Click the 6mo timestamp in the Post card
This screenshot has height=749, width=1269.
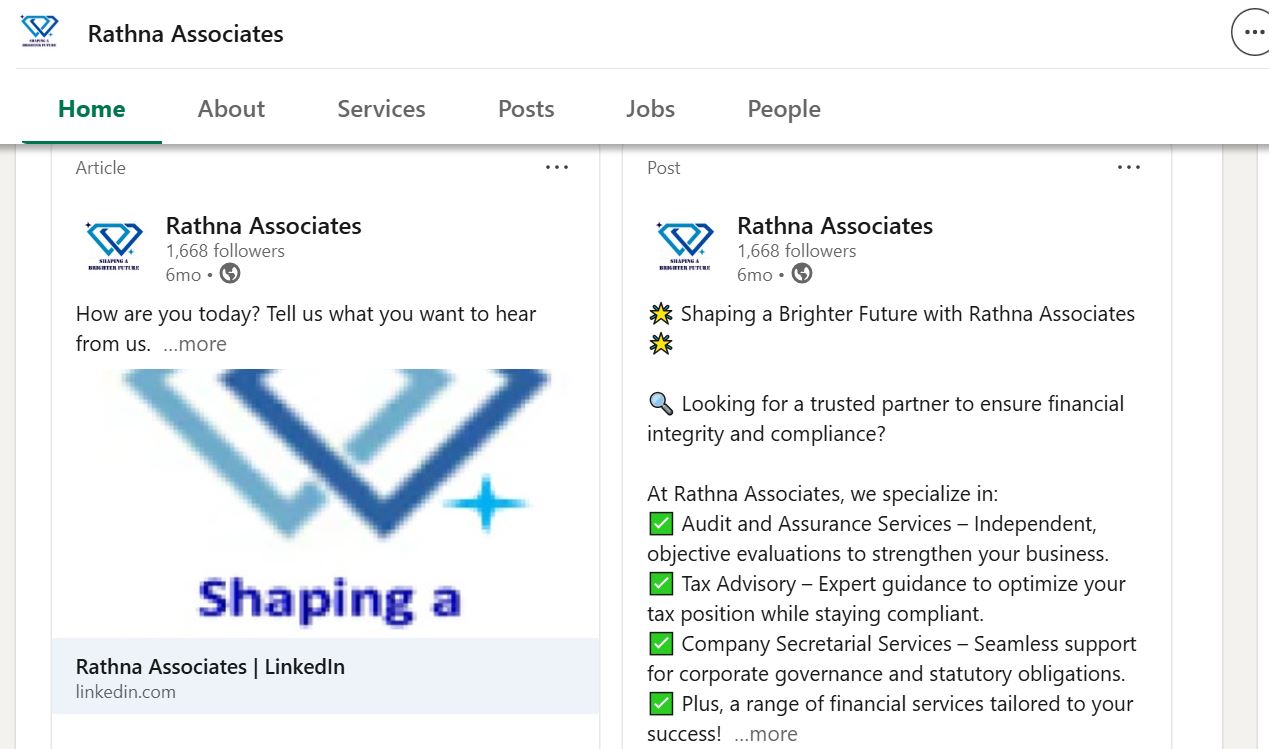[755, 275]
